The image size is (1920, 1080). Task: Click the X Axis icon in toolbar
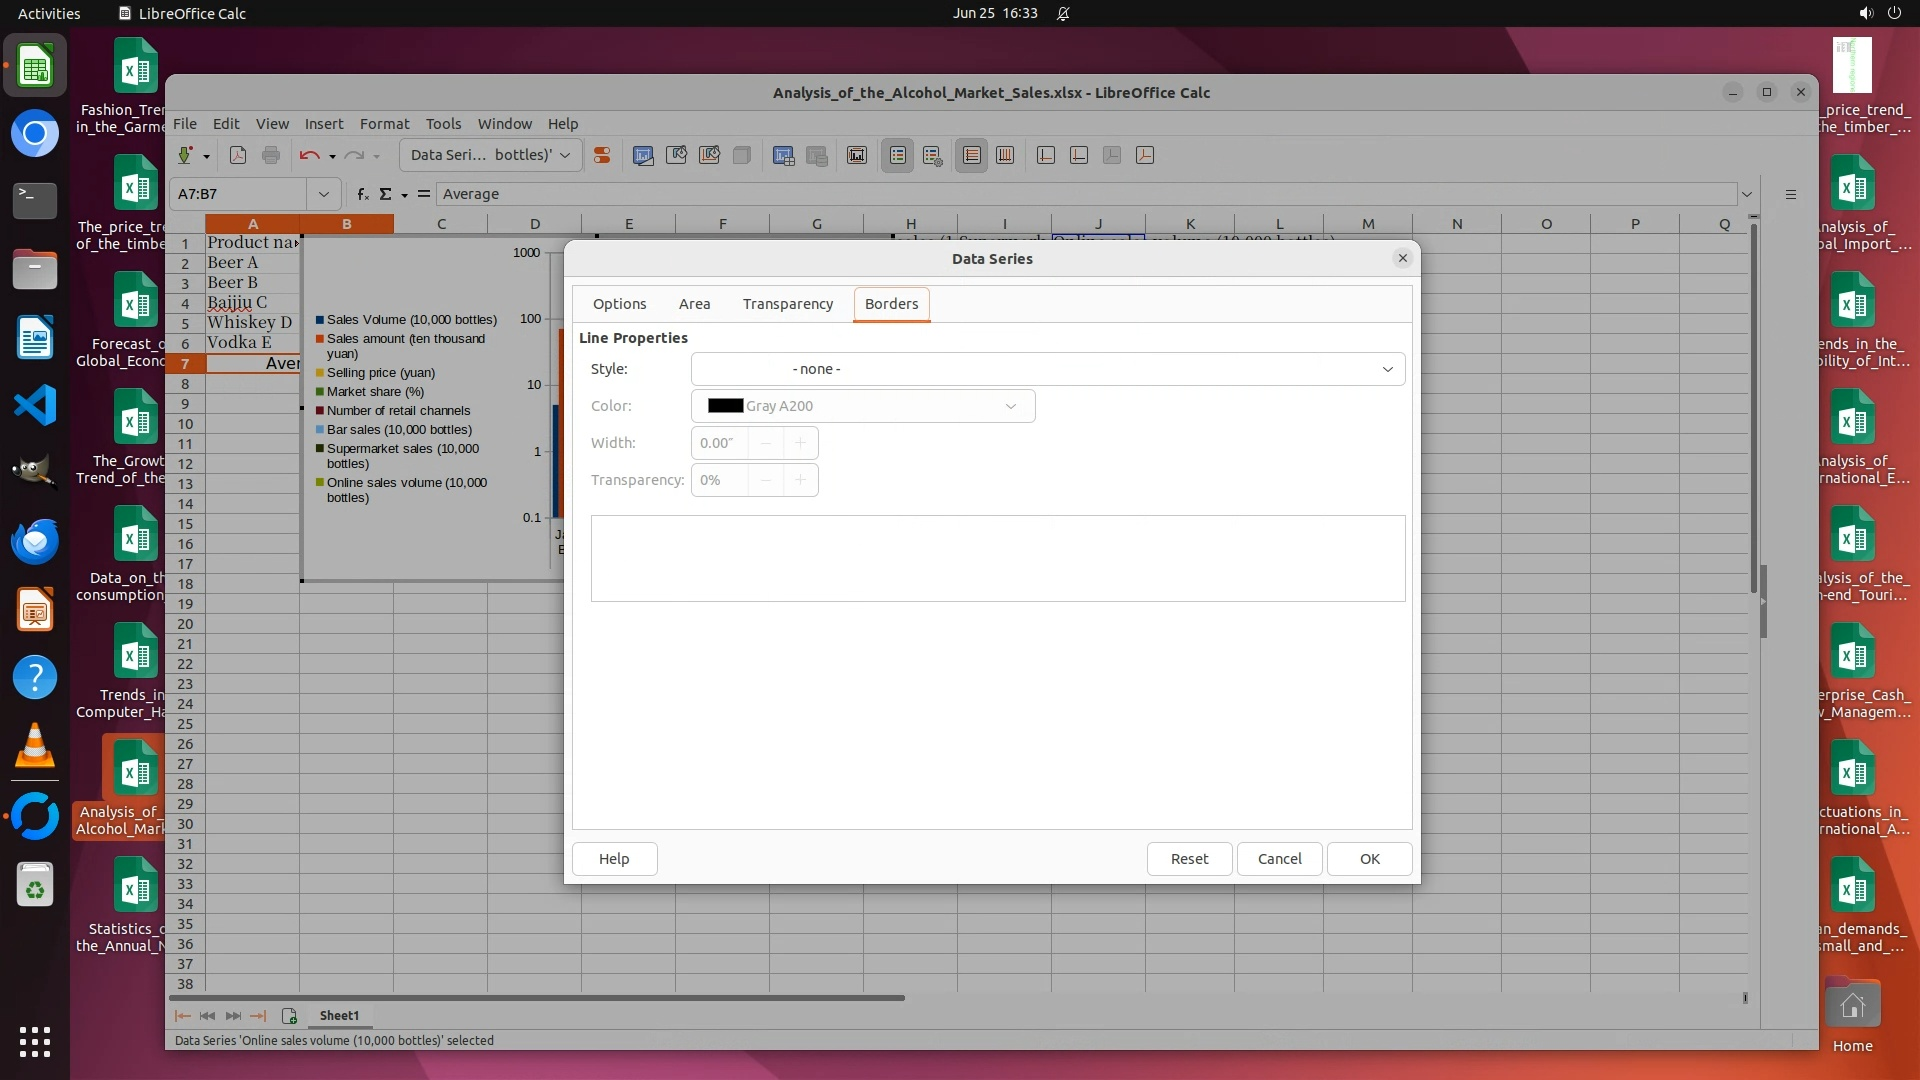[1046, 155]
